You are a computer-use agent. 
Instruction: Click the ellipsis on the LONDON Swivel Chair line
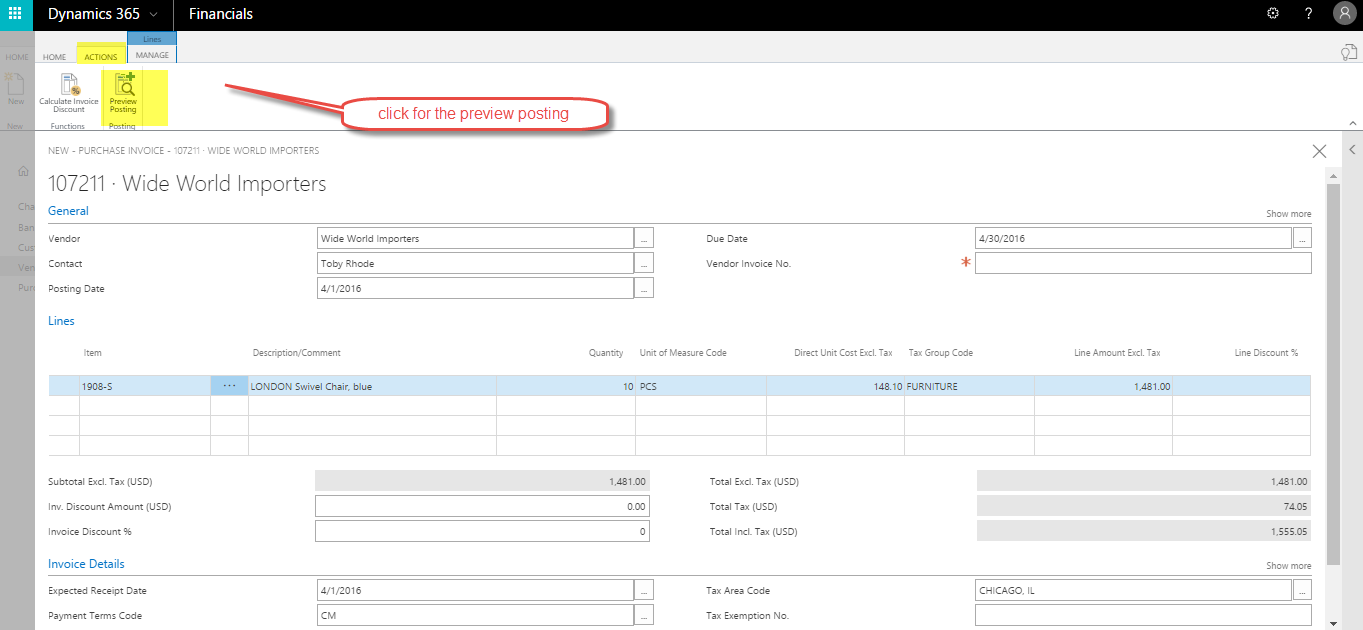click(229, 384)
